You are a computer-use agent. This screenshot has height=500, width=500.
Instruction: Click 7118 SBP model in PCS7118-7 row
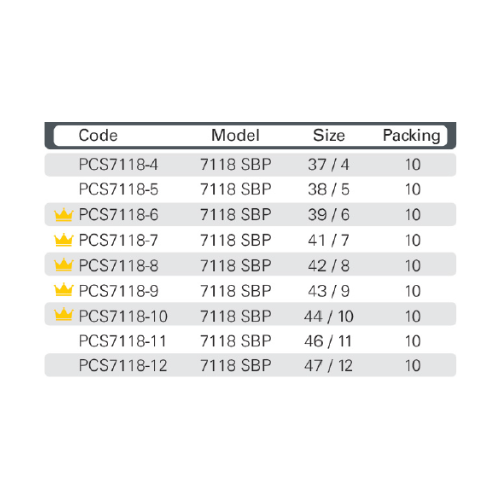[236, 240]
